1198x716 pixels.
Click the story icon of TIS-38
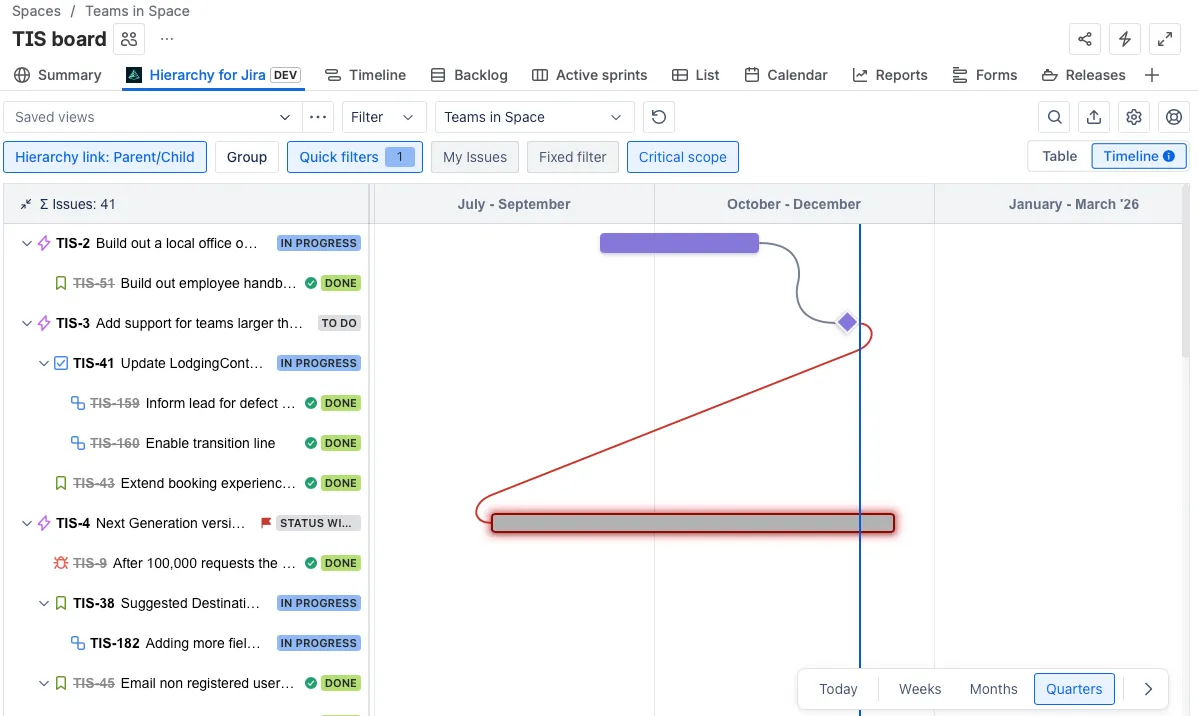pyautogui.click(x=61, y=603)
